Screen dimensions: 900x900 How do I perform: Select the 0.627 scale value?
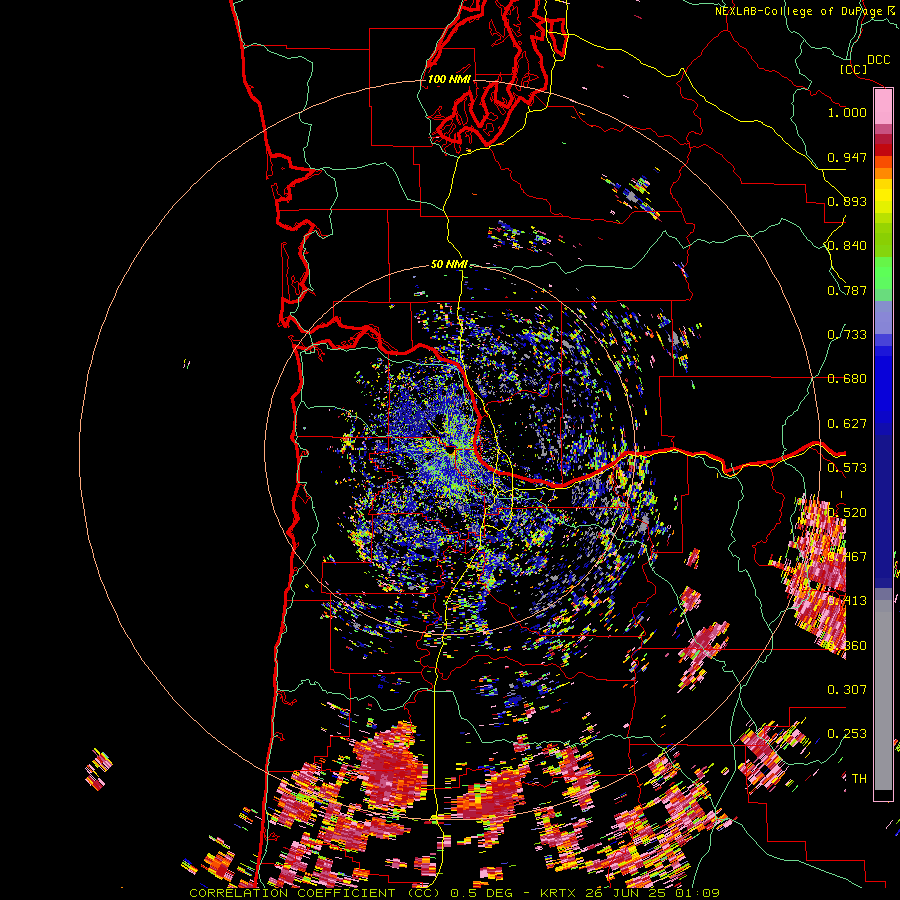click(x=847, y=424)
